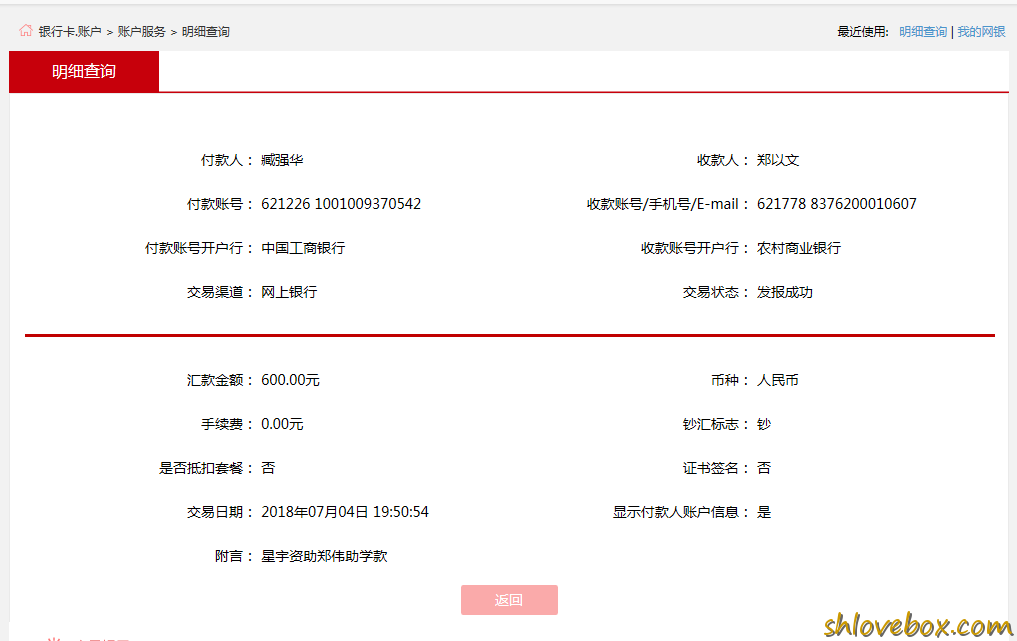
Task: Click transaction date 2018年07月04日 19:50:54
Action: [345, 513]
